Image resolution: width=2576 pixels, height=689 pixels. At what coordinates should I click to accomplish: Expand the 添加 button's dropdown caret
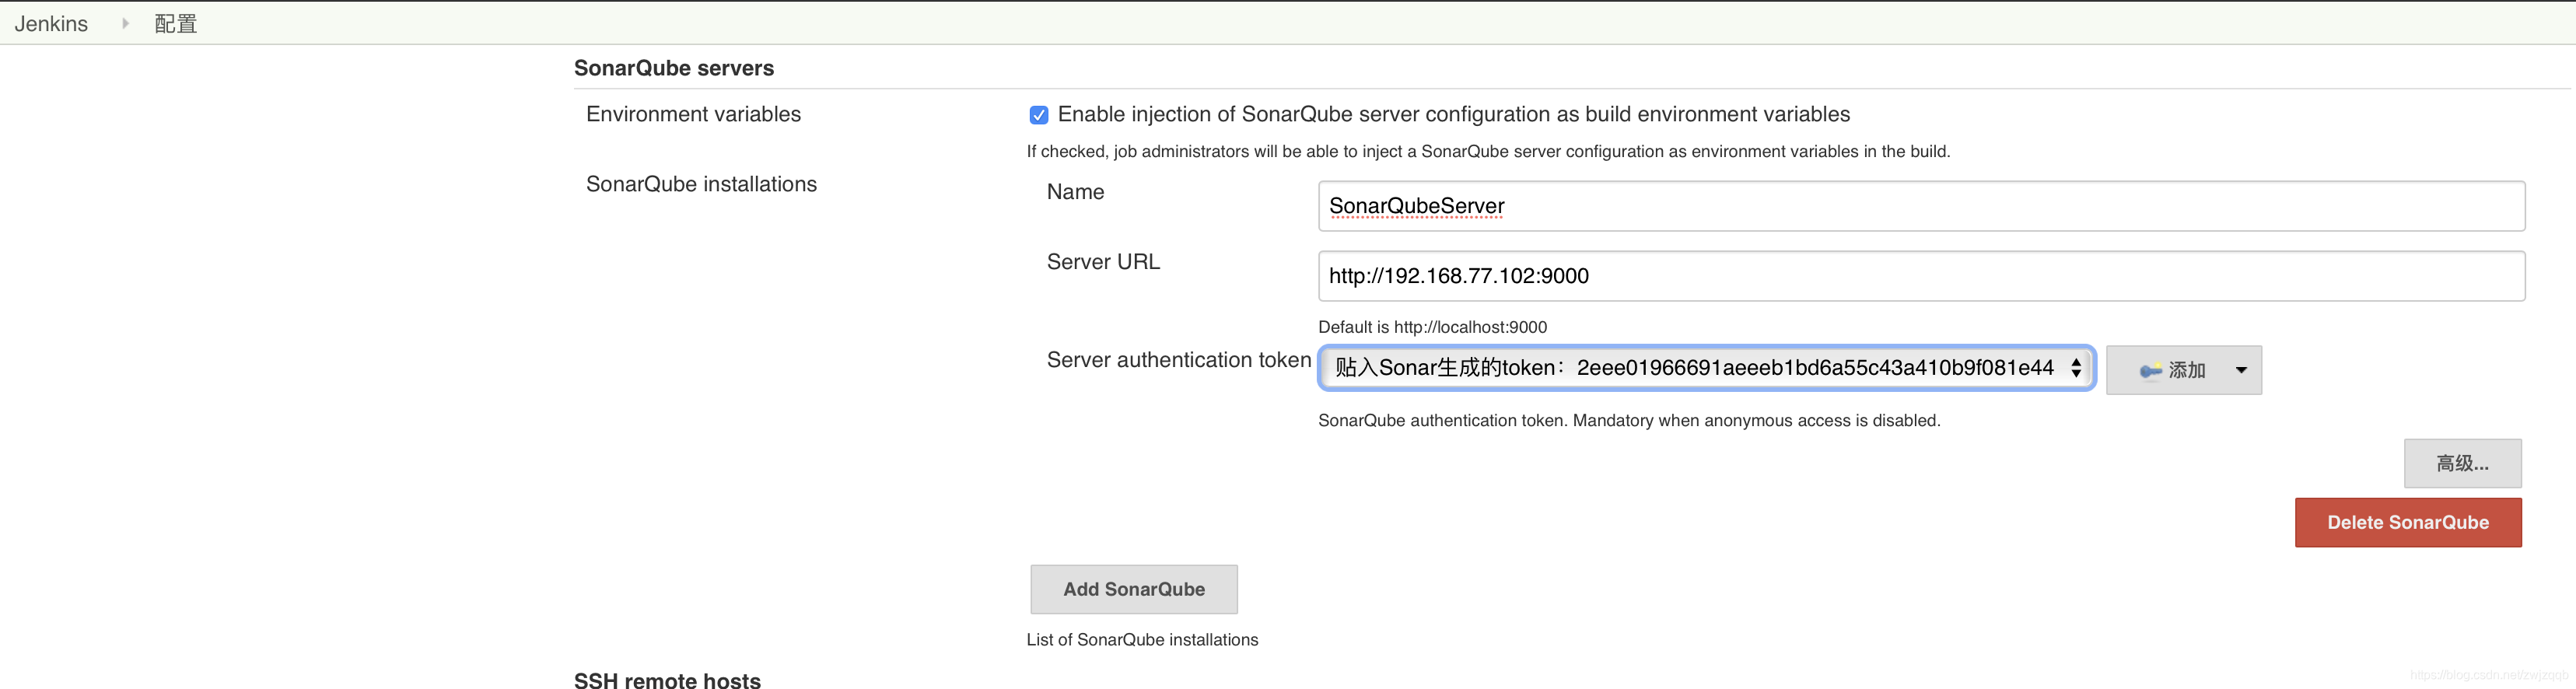click(2241, 371)
